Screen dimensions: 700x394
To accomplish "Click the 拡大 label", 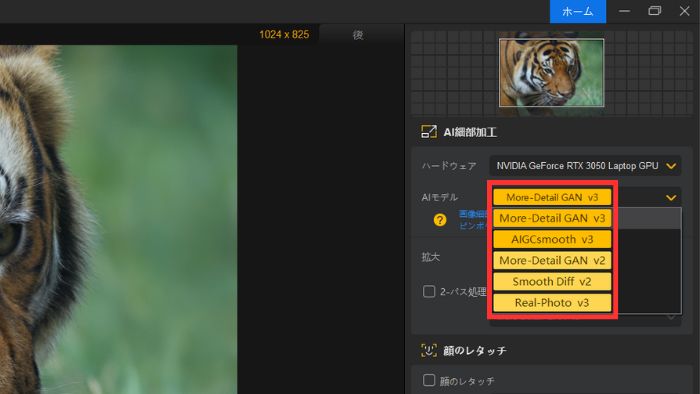I will coord(431,257).
